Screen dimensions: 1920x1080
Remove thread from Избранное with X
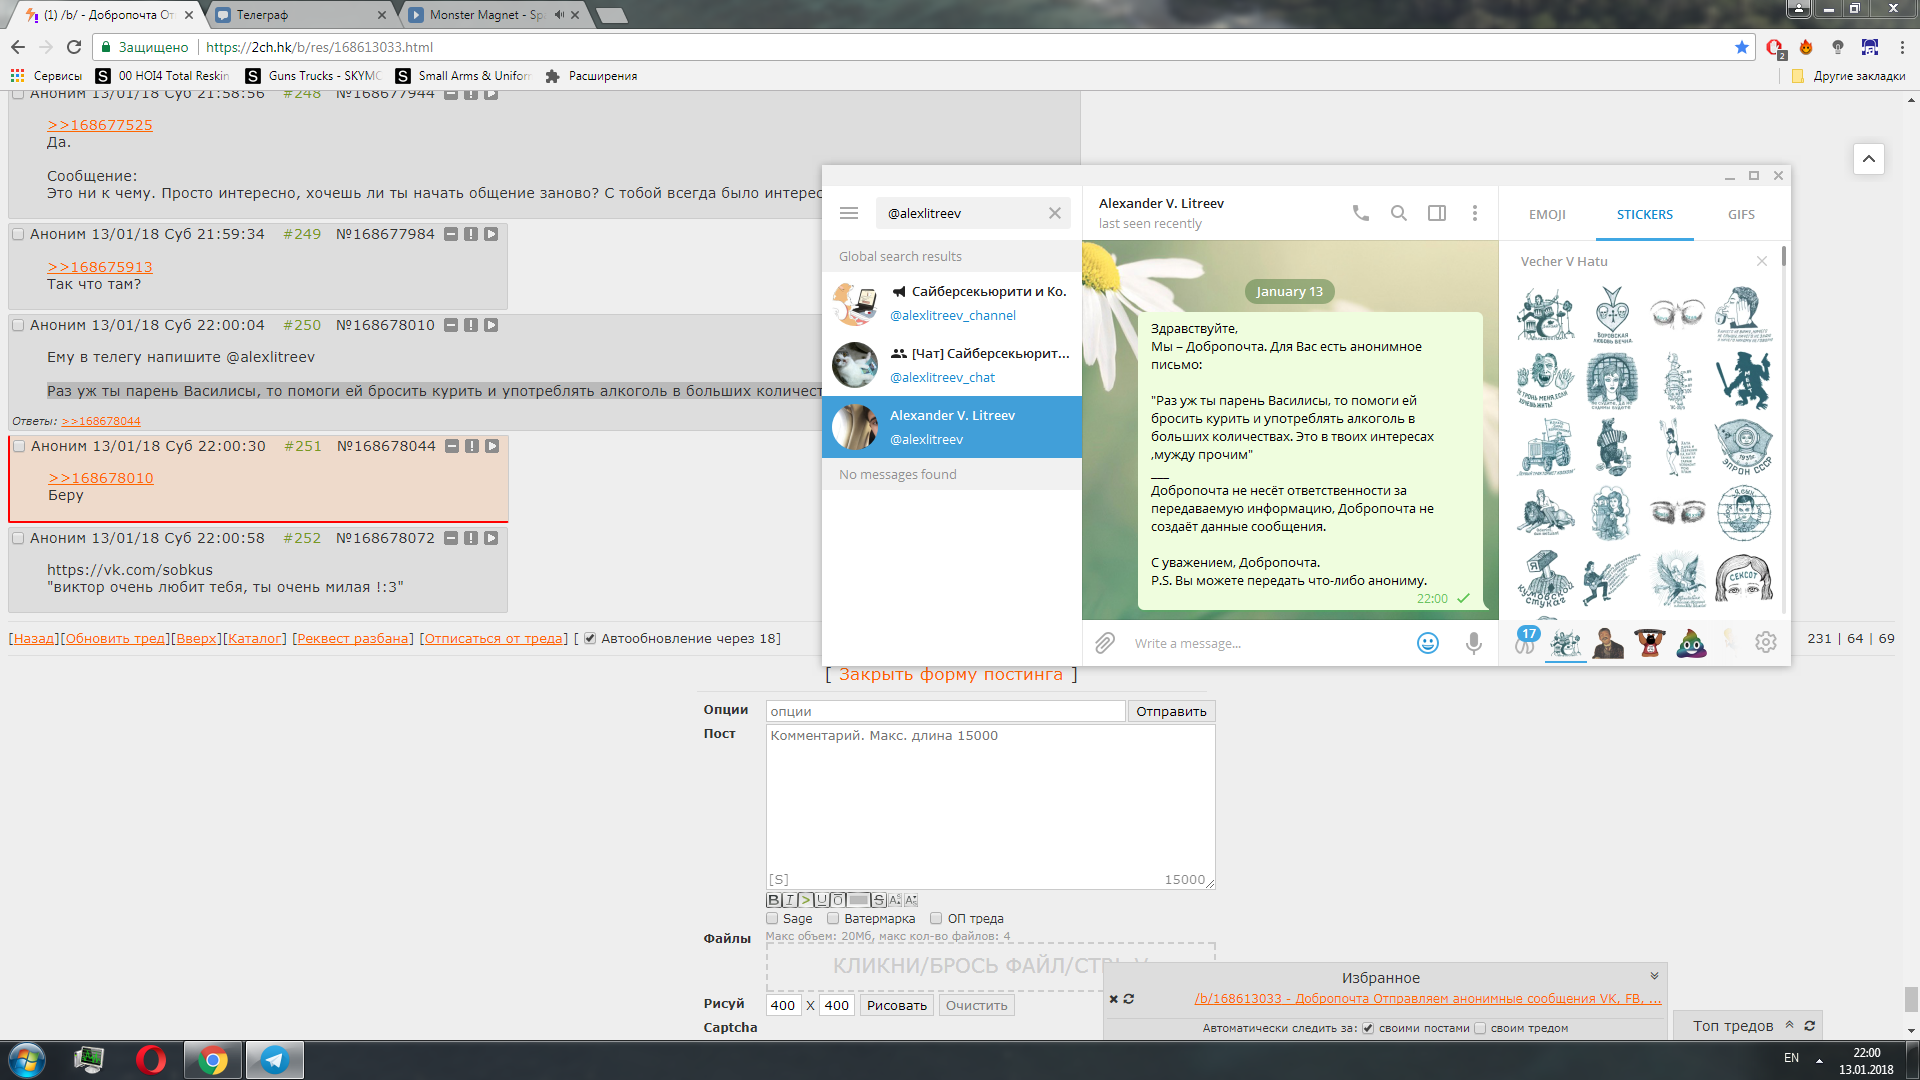click(x=1113, y=999)
